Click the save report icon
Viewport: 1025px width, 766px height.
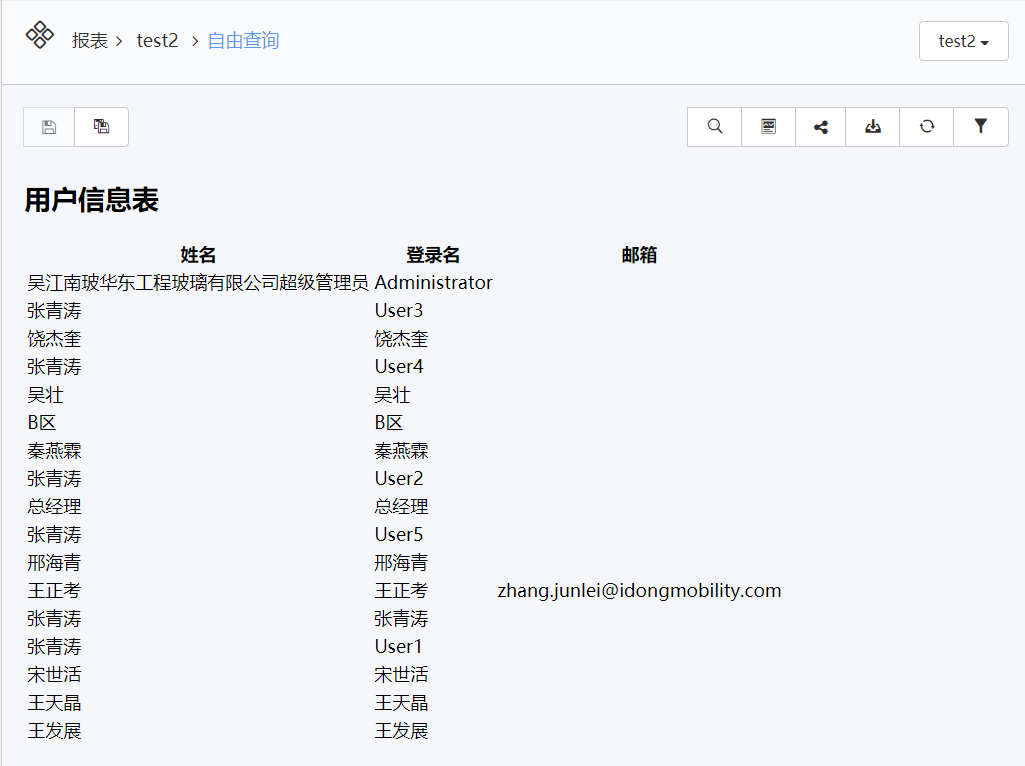[x=49, y=127]
